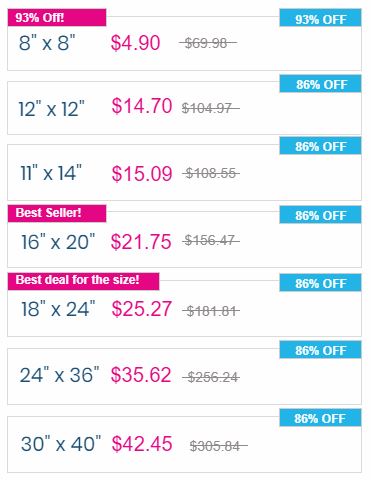371x480 pixels.
Task: Click the 86% OFF badge on 12" x 12"
Action: pyautogui.click(x=320, y=84)
